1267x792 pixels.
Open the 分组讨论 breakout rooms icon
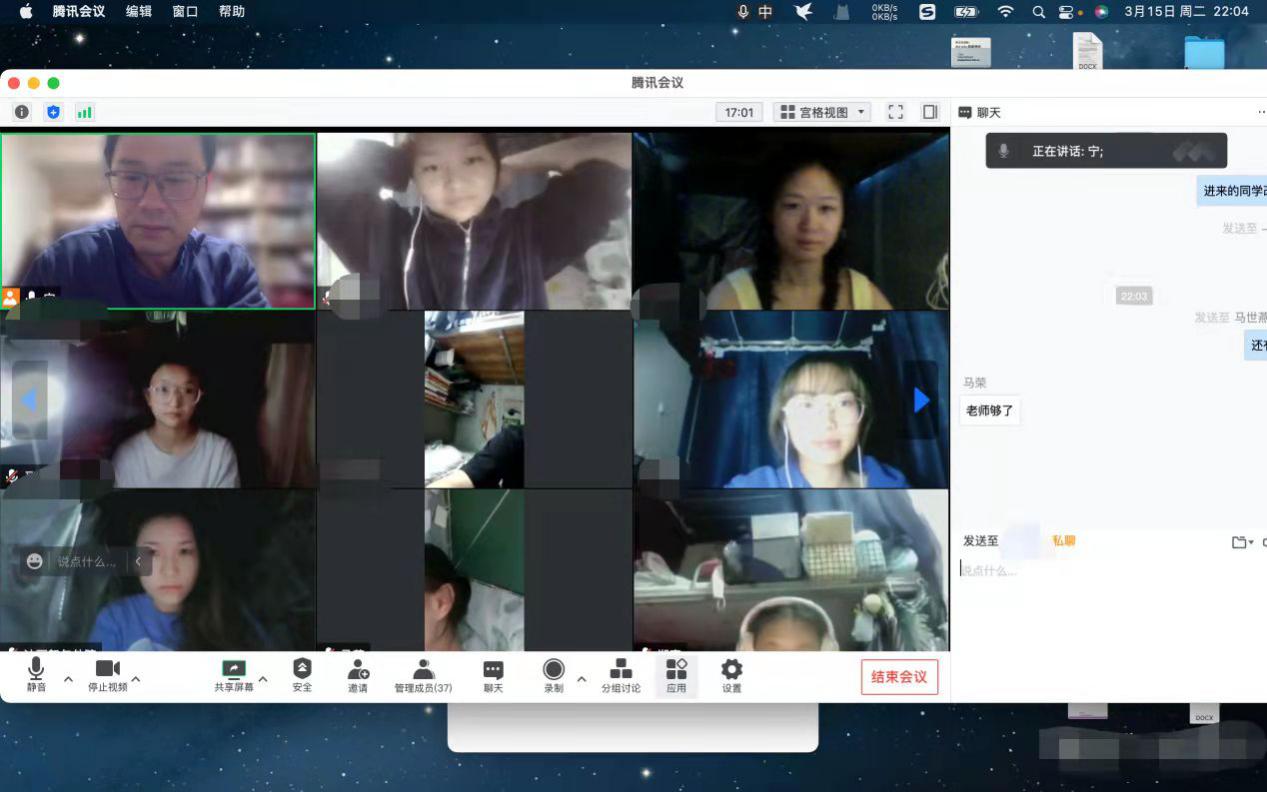point(620,670)
